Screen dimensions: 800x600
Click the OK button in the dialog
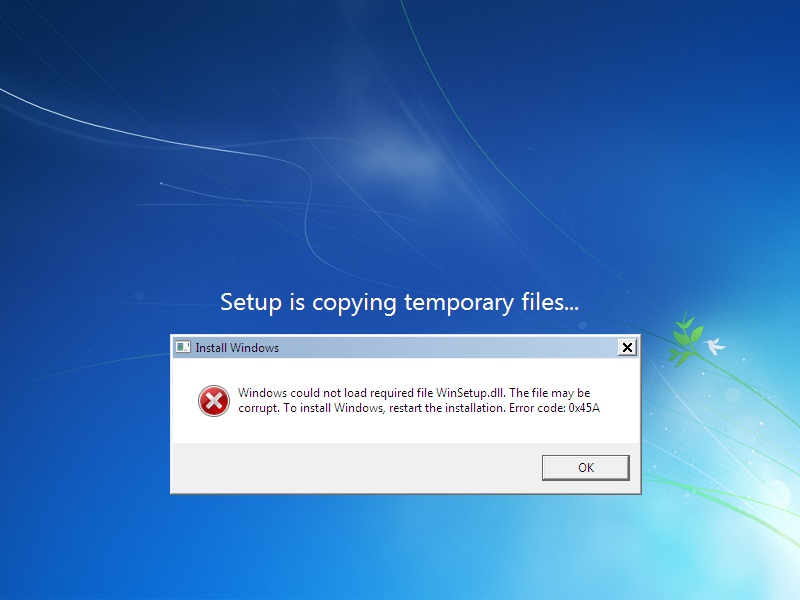pos(586,467)
